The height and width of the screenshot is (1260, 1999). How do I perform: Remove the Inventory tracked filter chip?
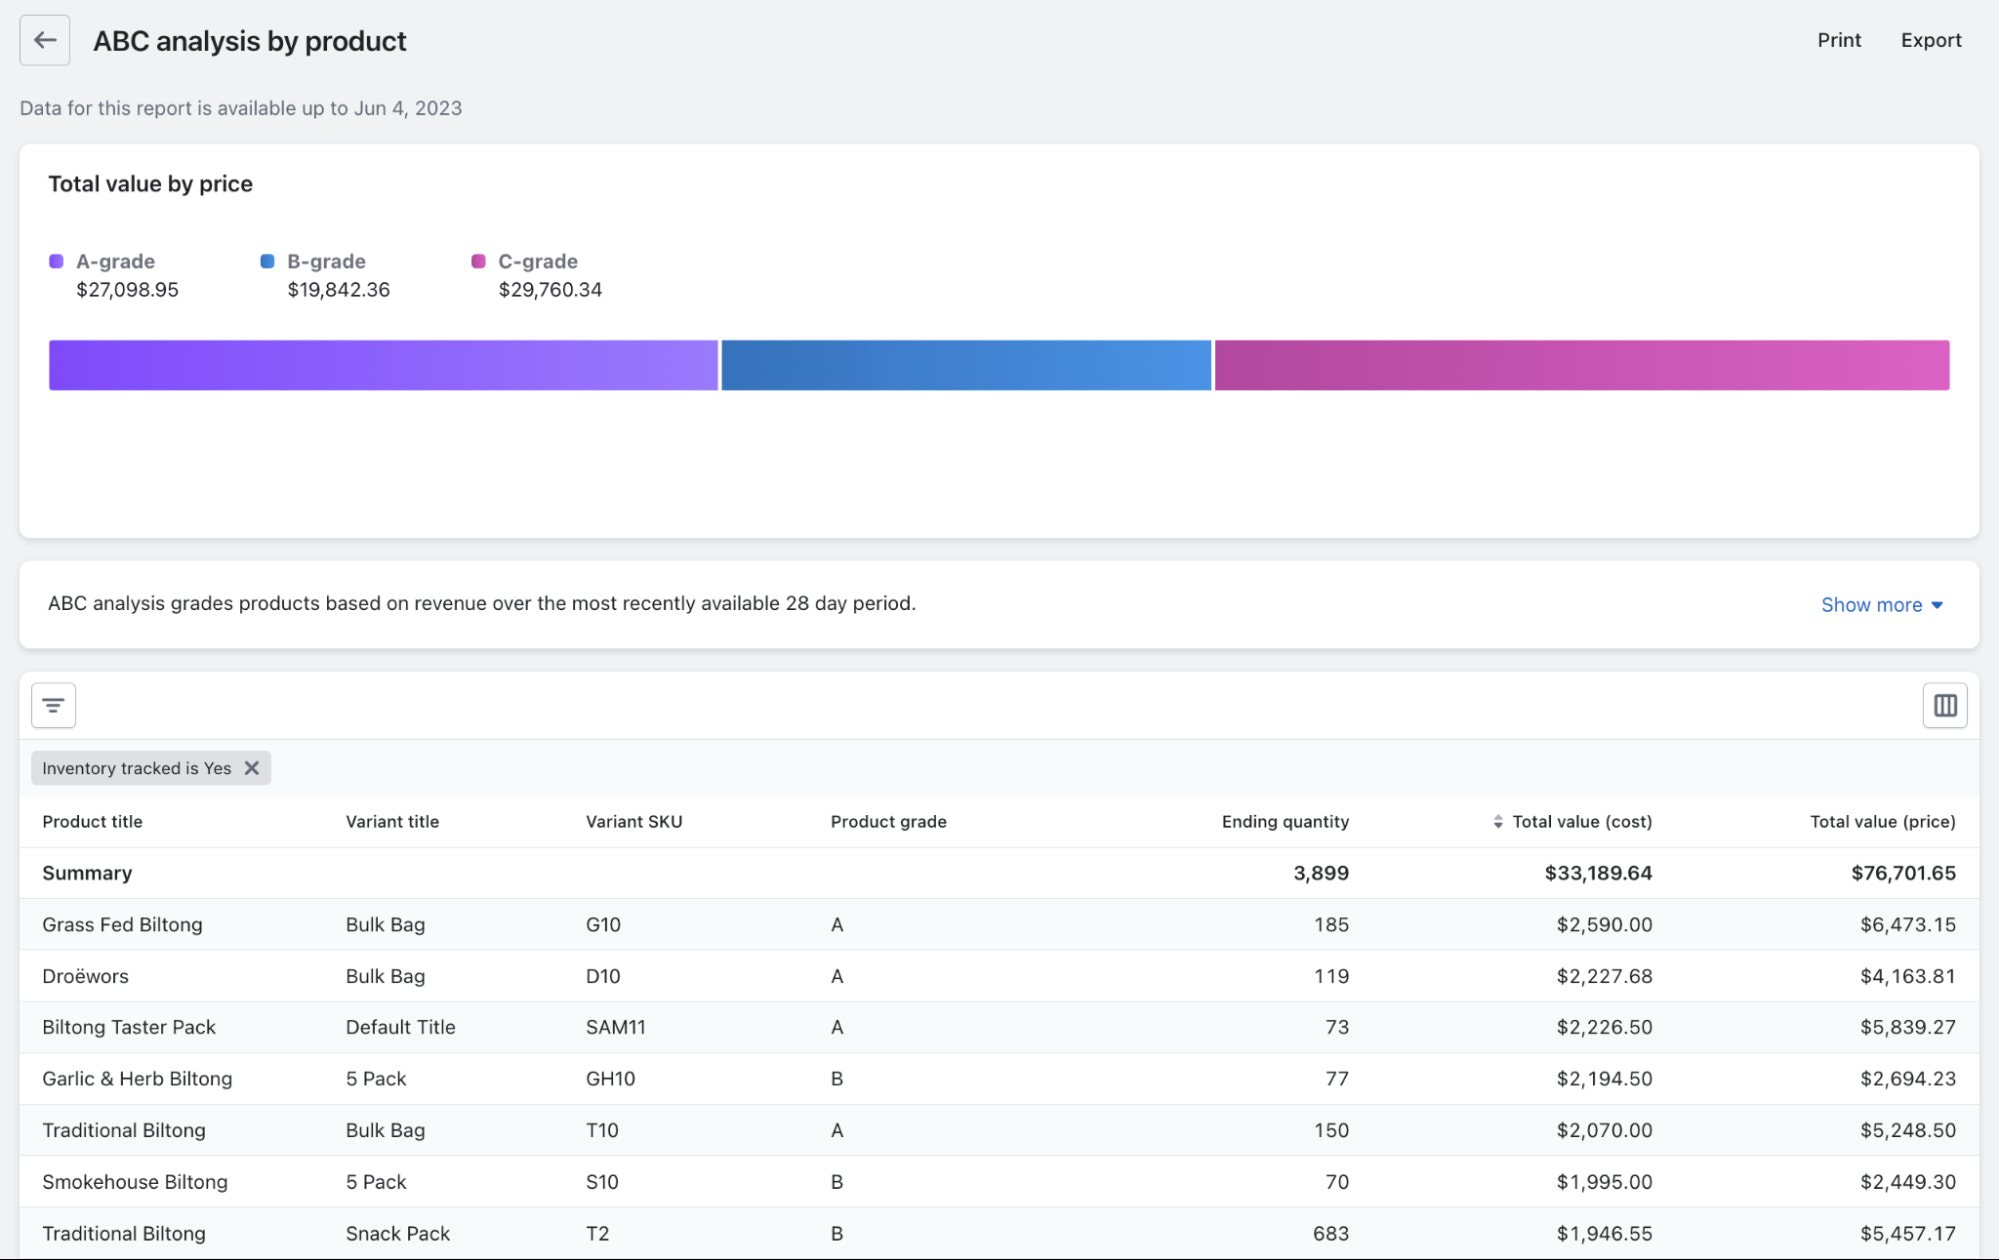coord(252,768)
